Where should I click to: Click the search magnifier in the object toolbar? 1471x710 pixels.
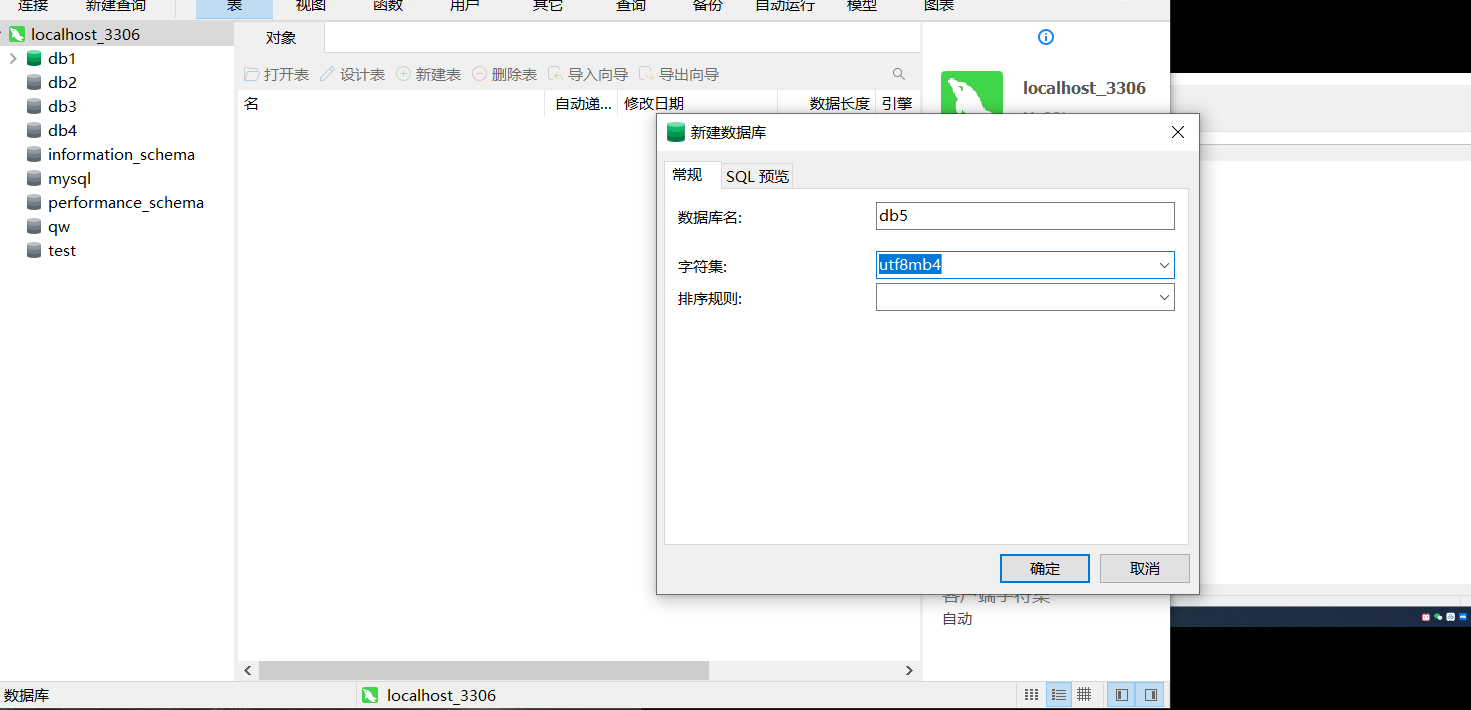click(899, 74)
